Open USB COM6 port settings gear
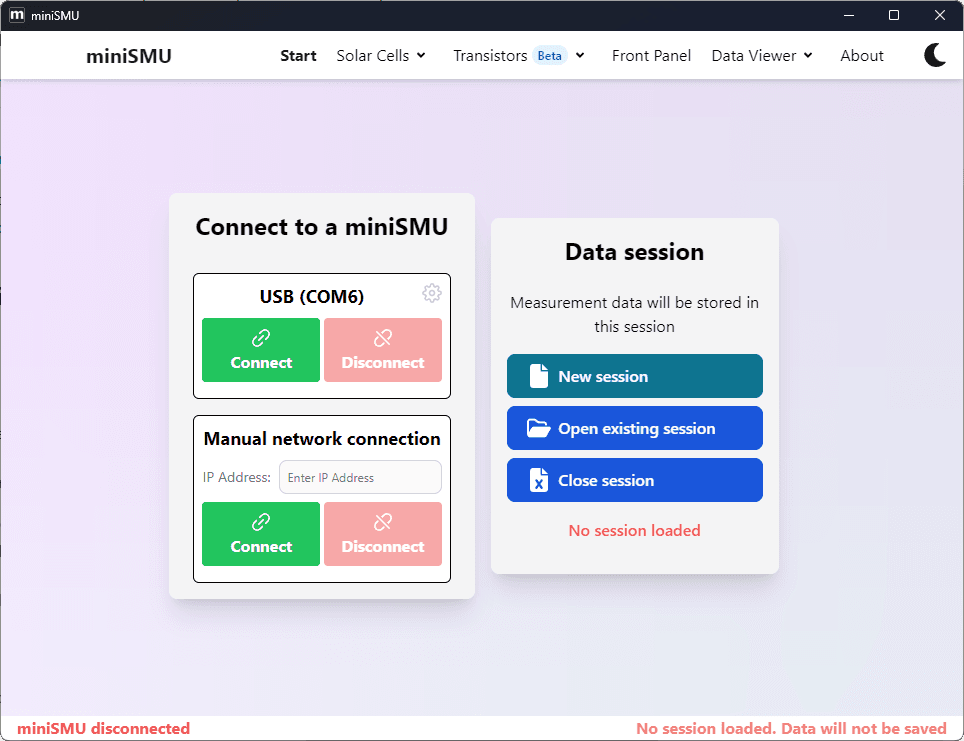This screenshot has height=741, width=964. coord(432,293)
